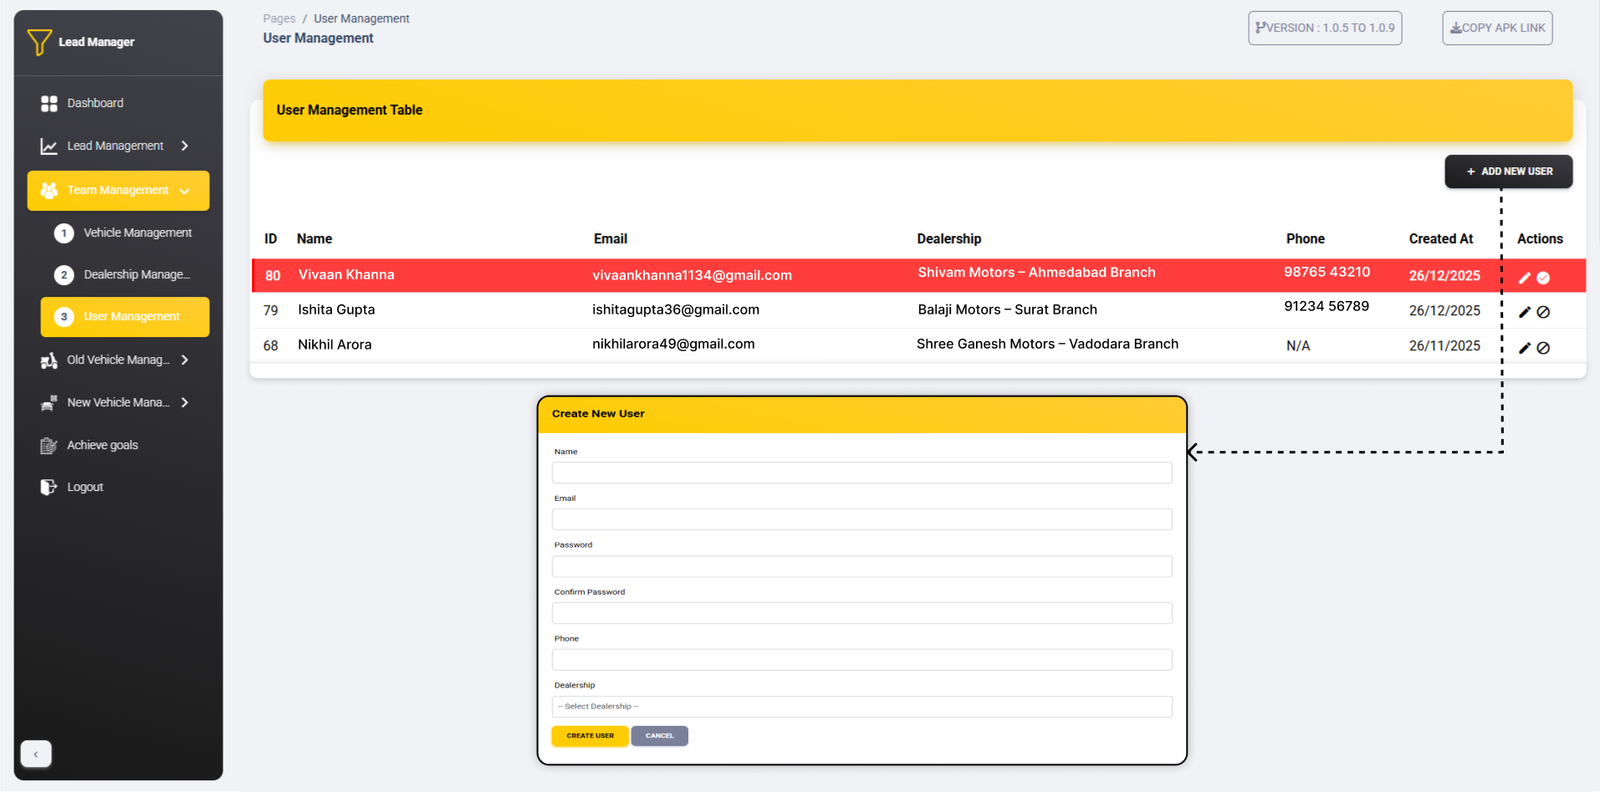The height and width of the screenshot is (792, 1600).
Task: Click the ADD NEW USER button
Action: [1508, 171]
